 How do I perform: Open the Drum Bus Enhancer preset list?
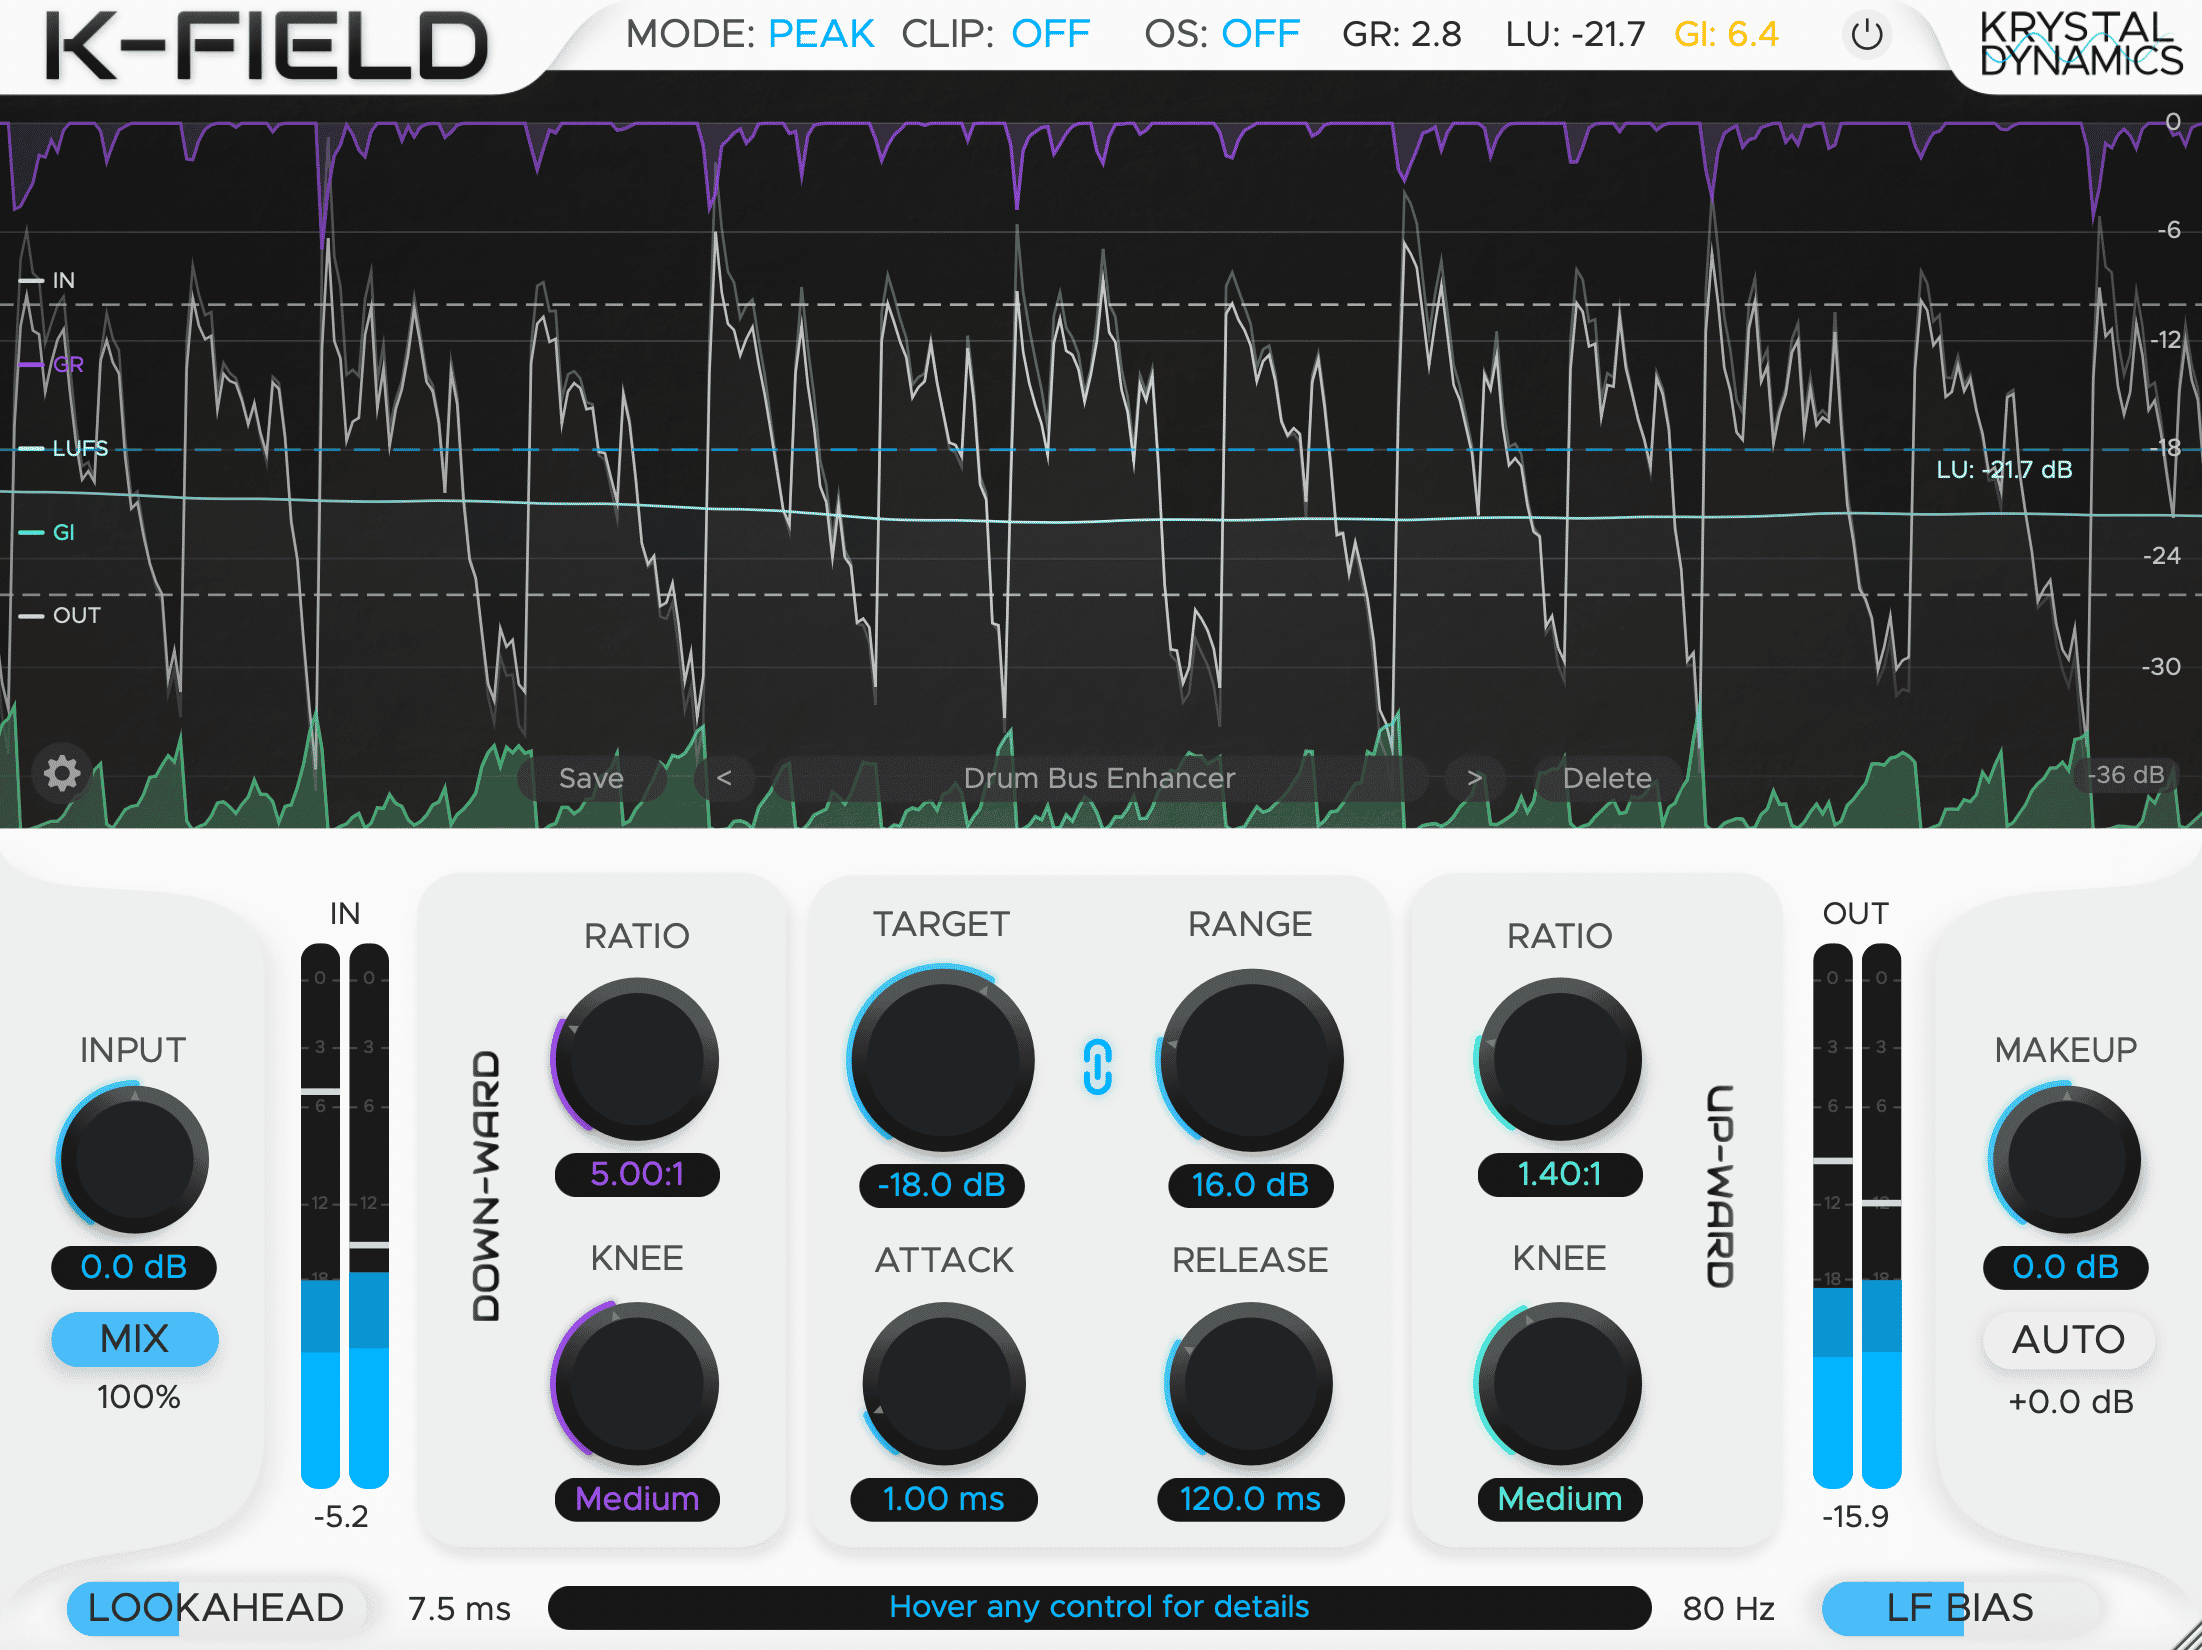pyautogui.click(x=1099, y=777)
